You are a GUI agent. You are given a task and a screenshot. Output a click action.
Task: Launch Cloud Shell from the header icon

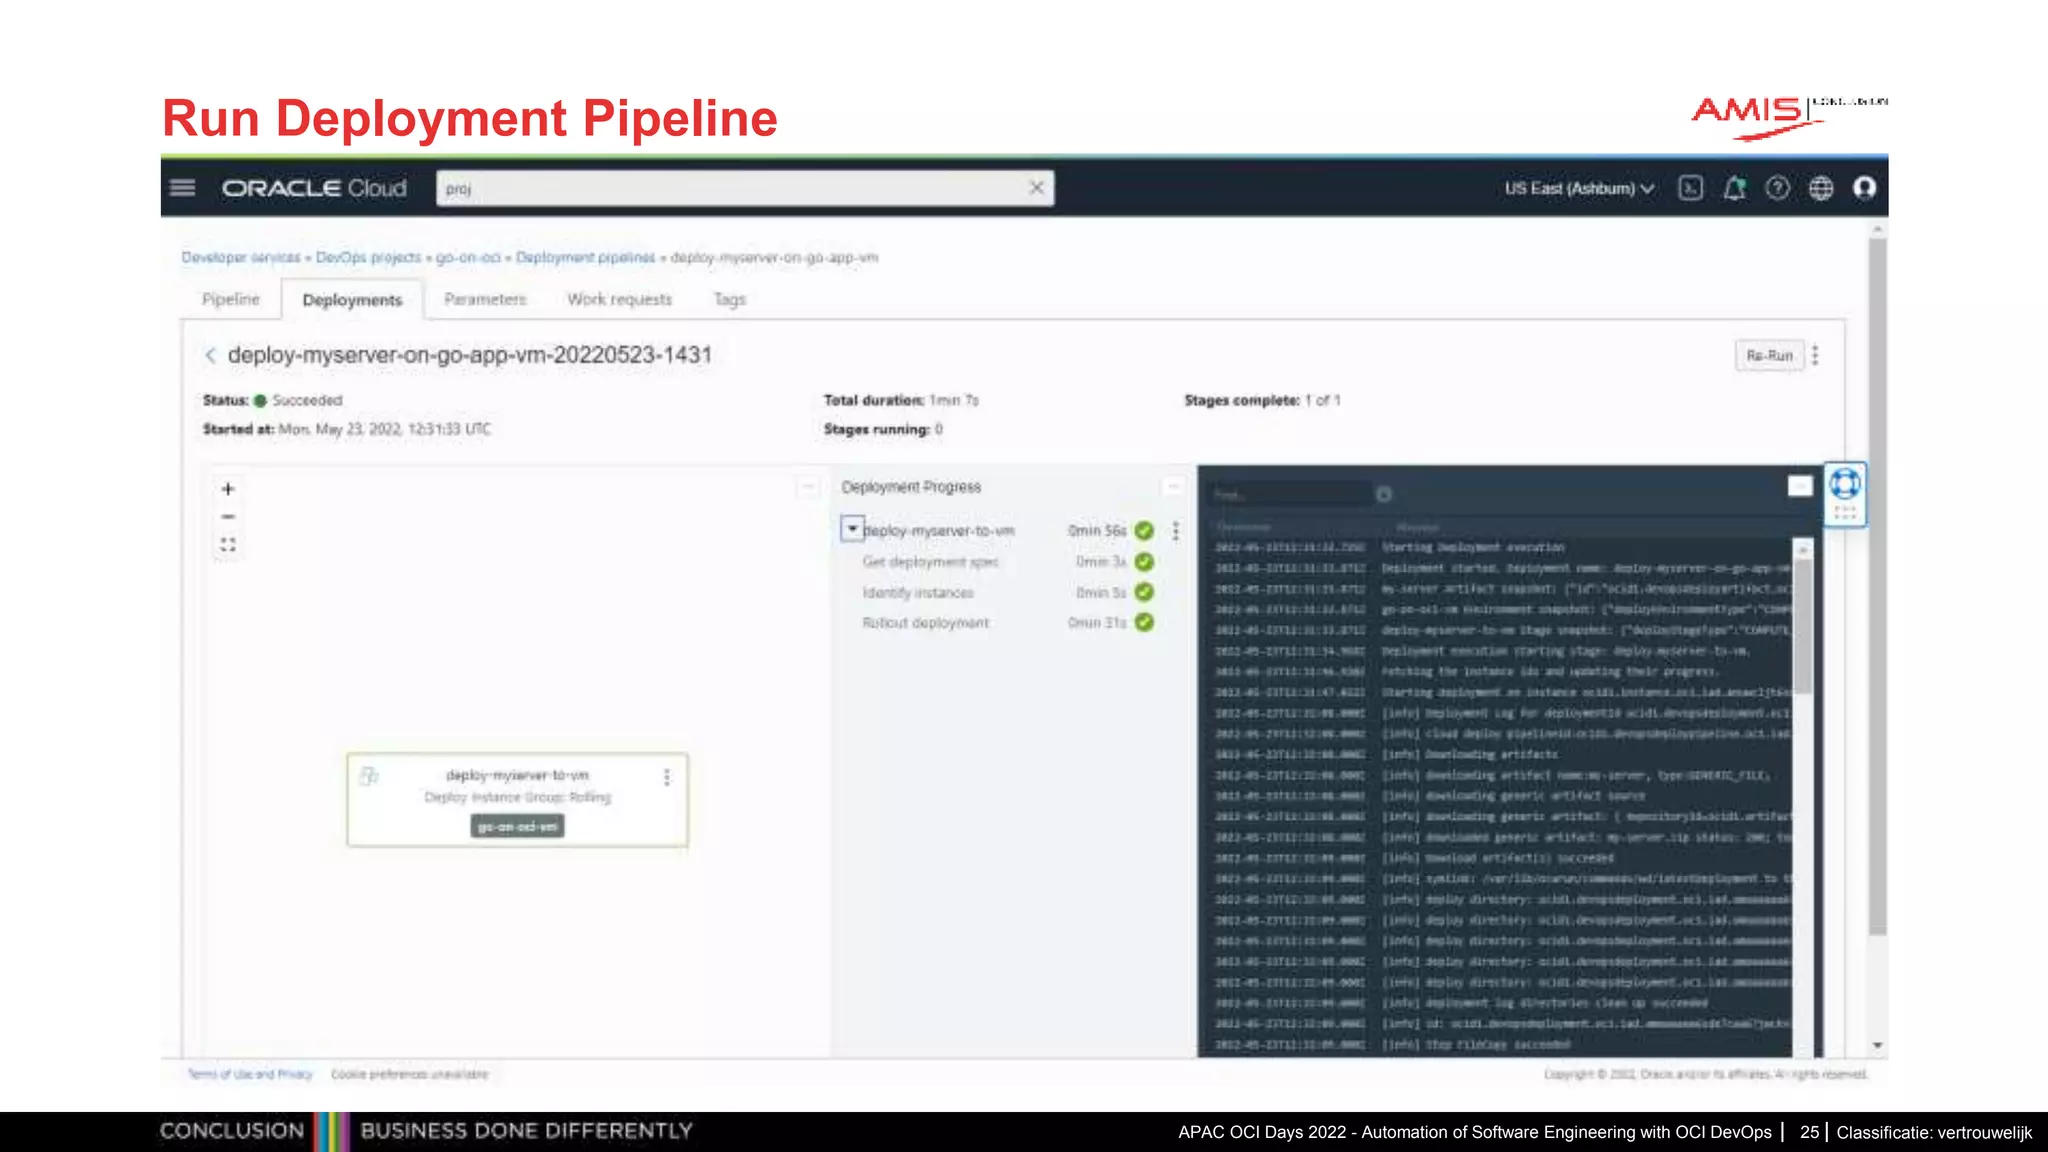pyautogui.click(x=1690, y=188)
